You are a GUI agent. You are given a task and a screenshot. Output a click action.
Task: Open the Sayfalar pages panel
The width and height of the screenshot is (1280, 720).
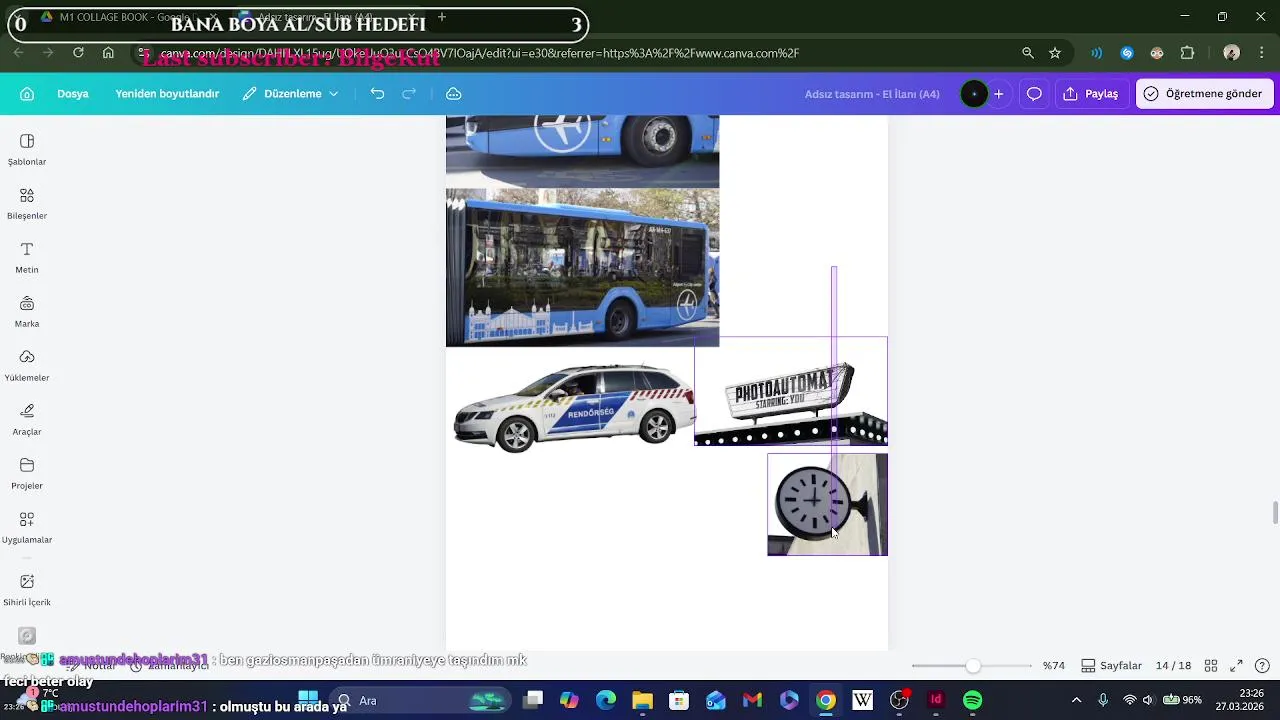[1111, 666]
